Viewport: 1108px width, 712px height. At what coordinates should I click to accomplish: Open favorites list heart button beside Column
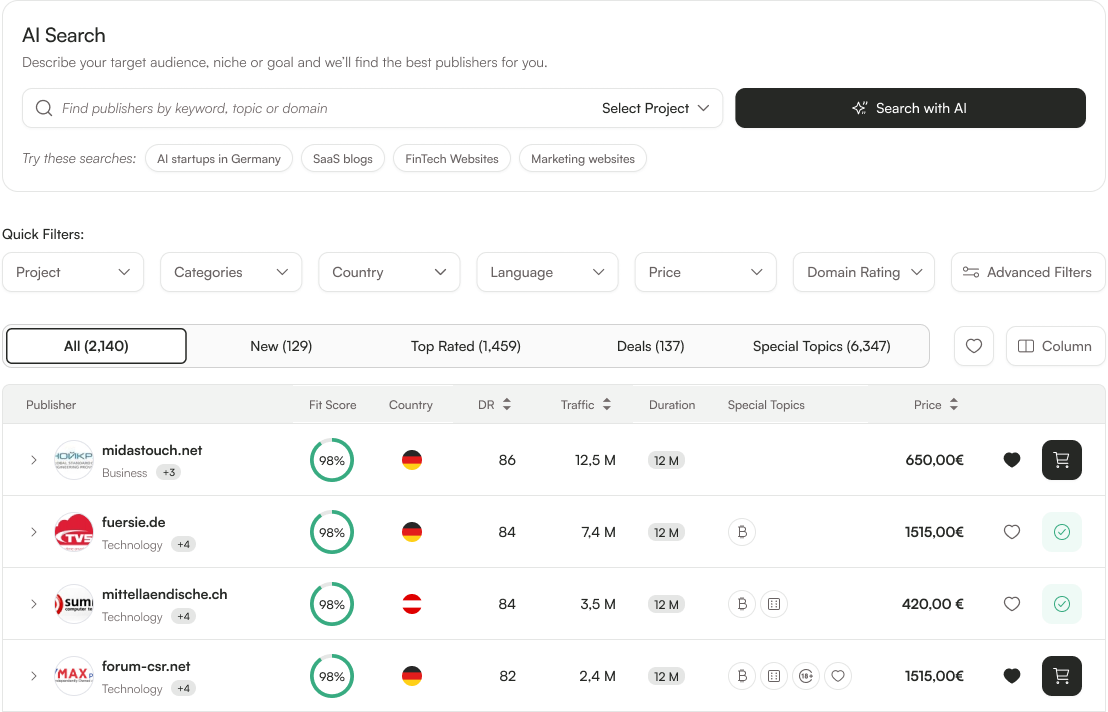click(974, 346)
